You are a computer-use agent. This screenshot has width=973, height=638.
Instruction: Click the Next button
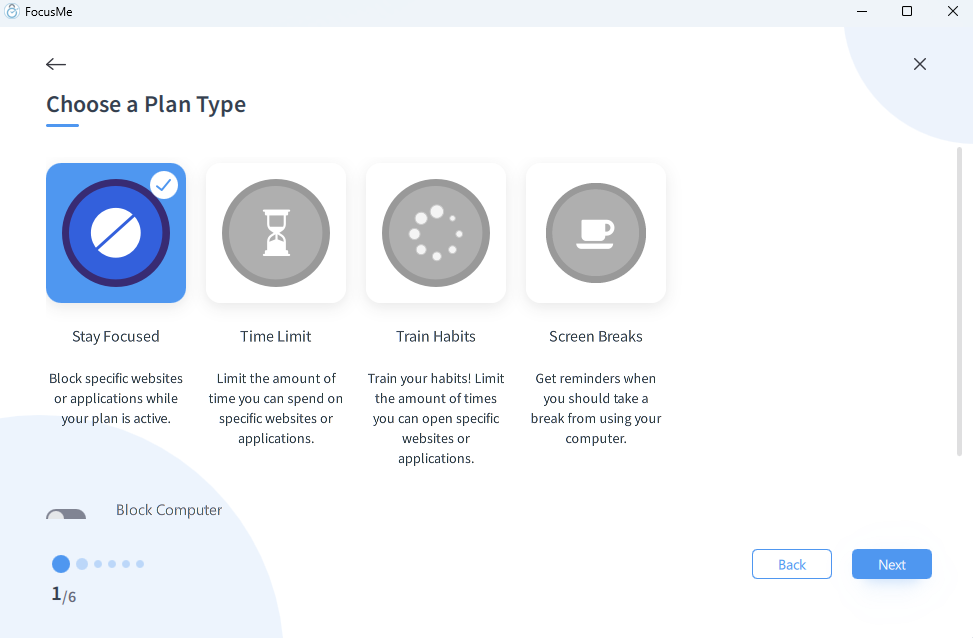click(x=891, y=564)
